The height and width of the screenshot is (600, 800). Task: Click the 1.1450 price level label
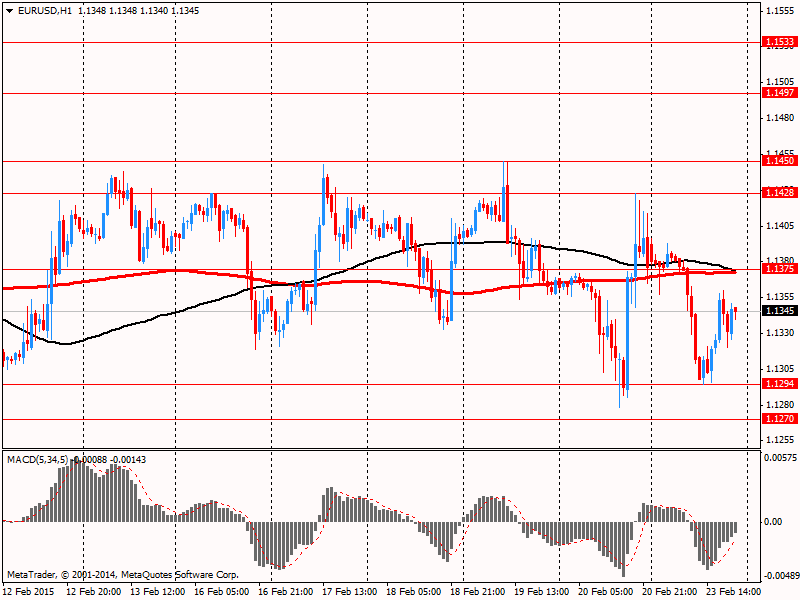[779, 161]
